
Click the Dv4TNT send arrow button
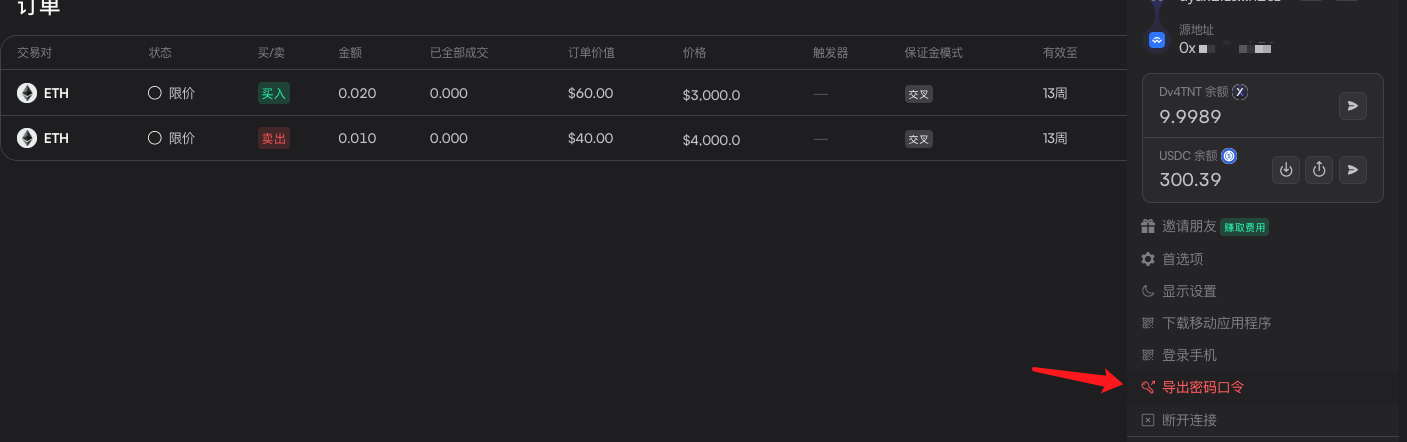(x=1353, y=105)
